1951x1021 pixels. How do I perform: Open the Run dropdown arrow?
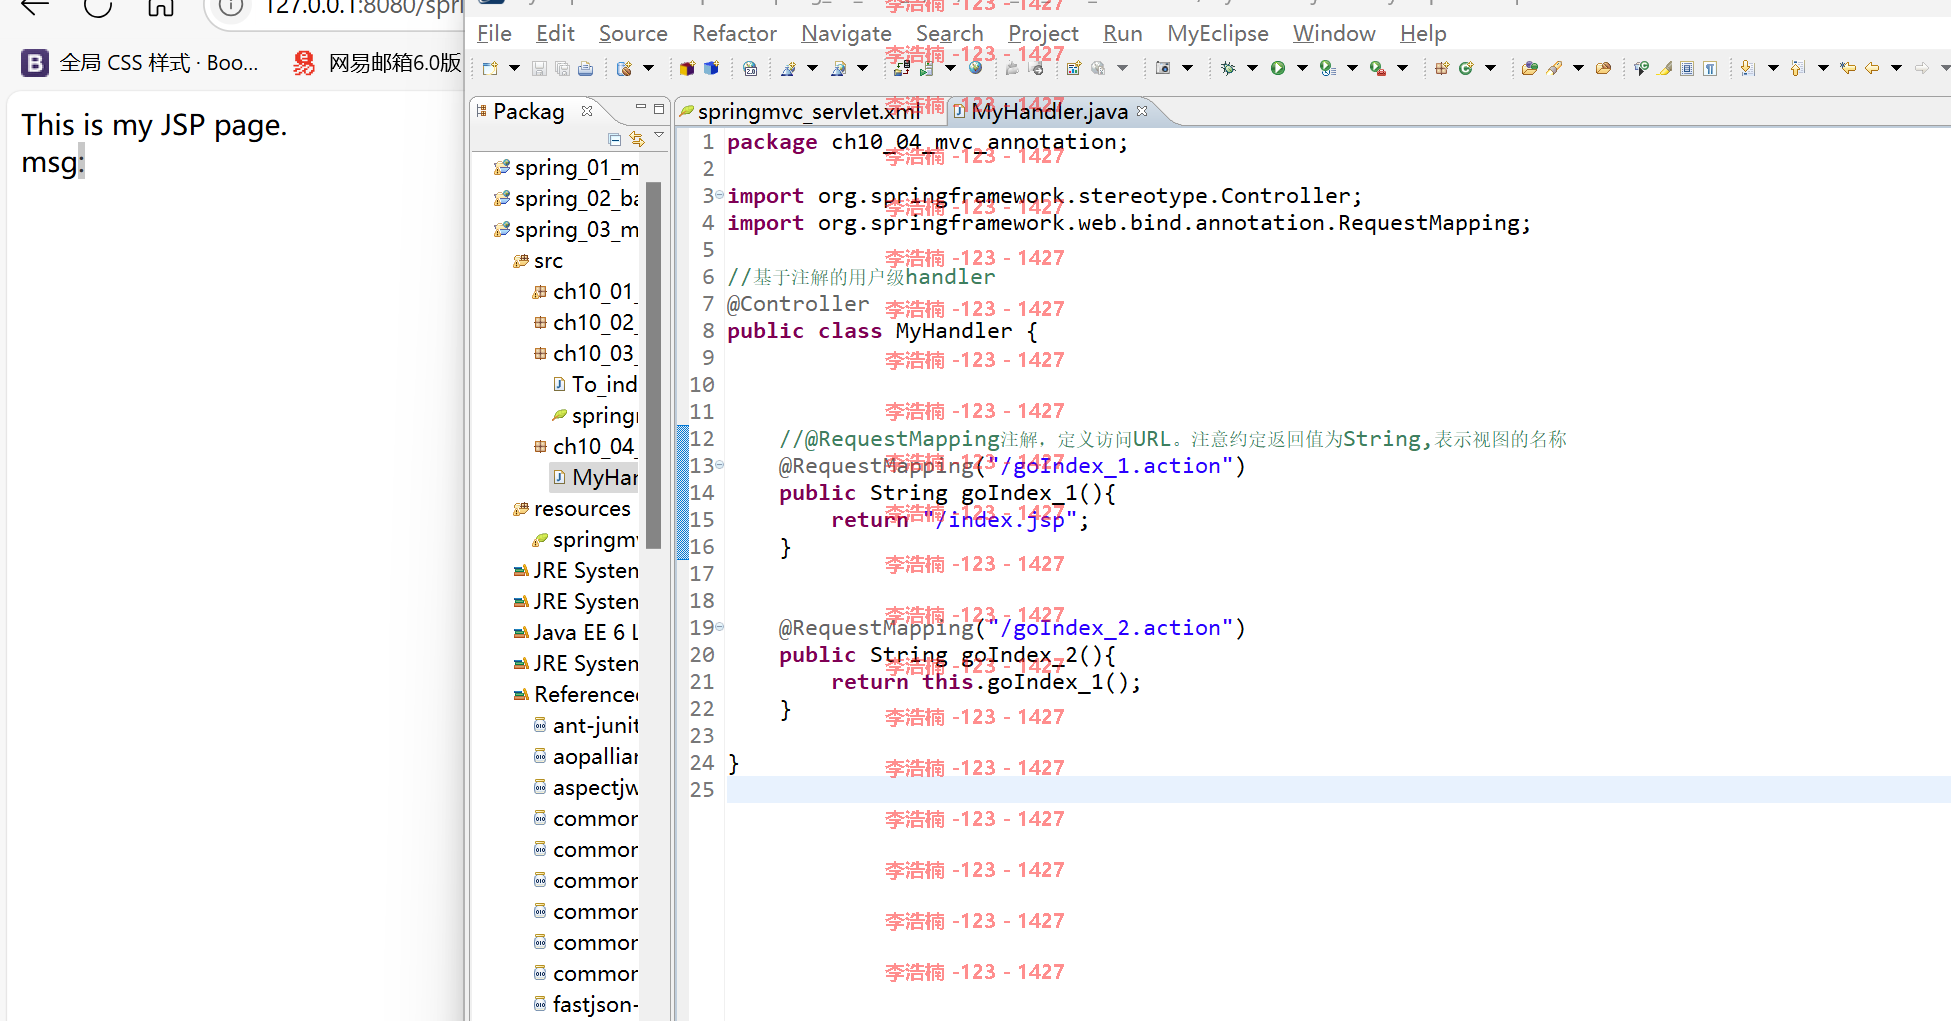1302,68
